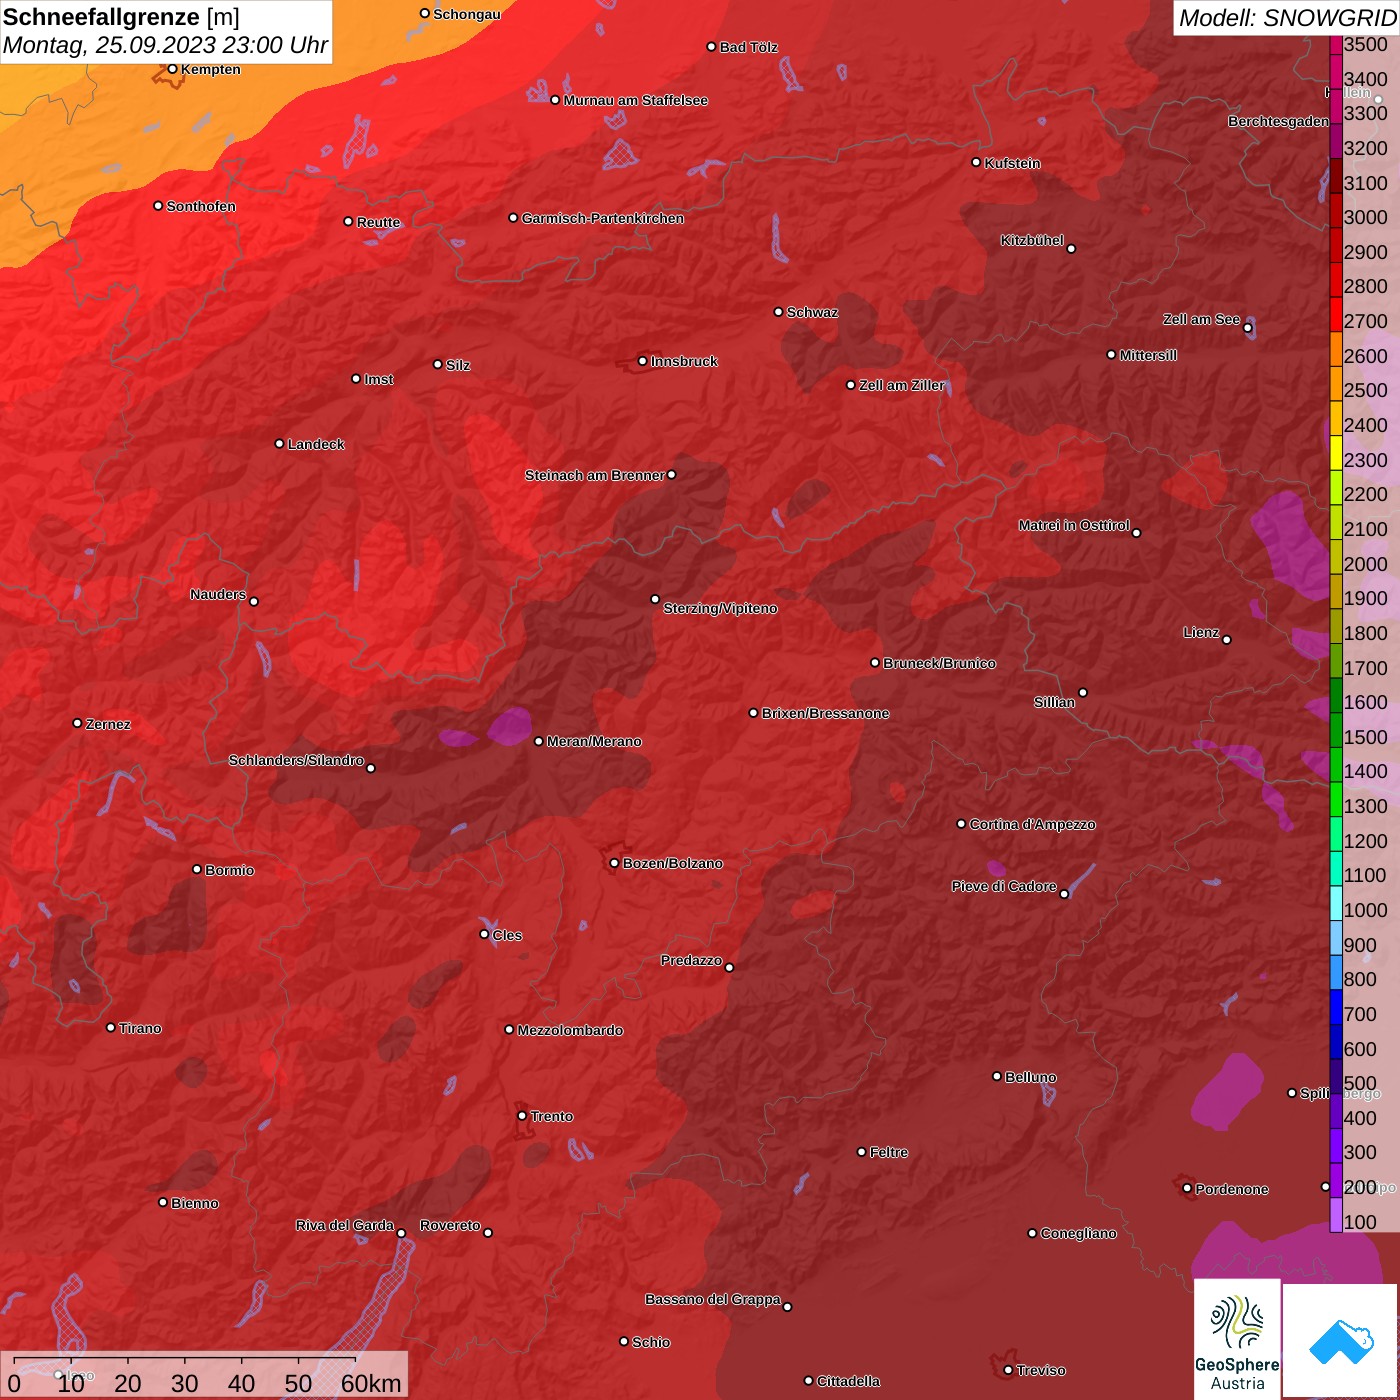
Task: Click the 2700 red legend swatch
Action: pos(1335,314)
